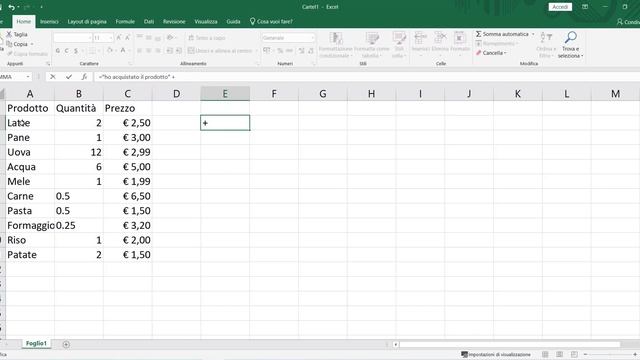Open the Inserisci ribbon tab
Screen dimensions: 640x360
(49, 22)
